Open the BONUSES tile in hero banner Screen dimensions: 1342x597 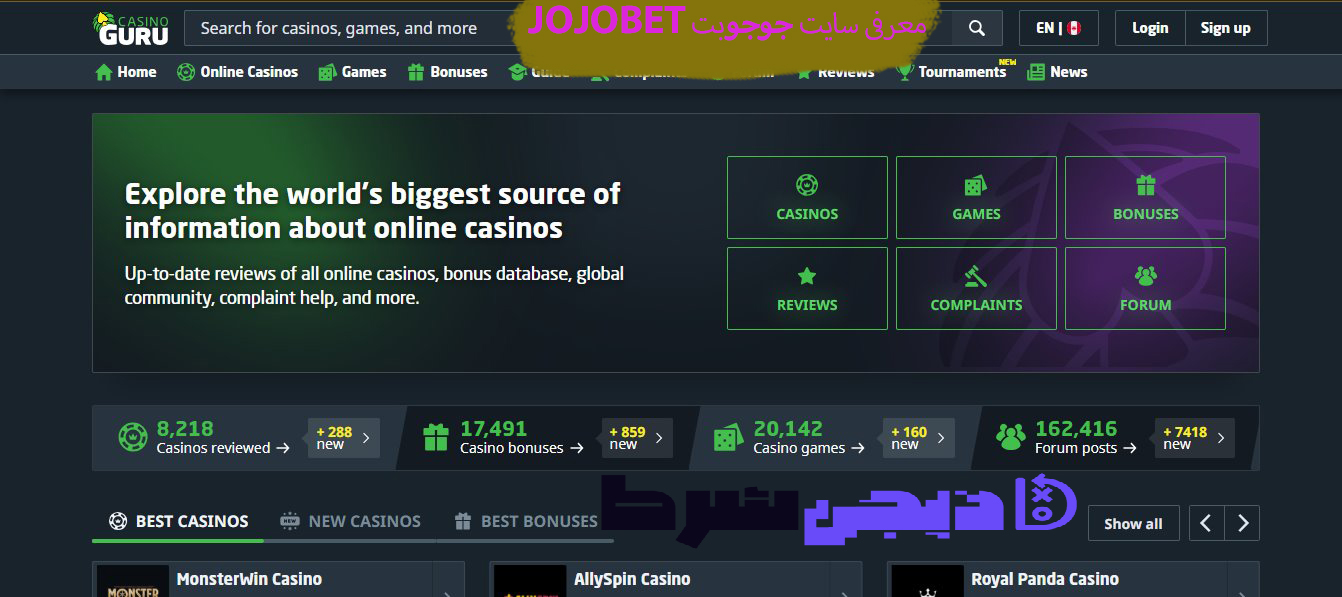1145,197
